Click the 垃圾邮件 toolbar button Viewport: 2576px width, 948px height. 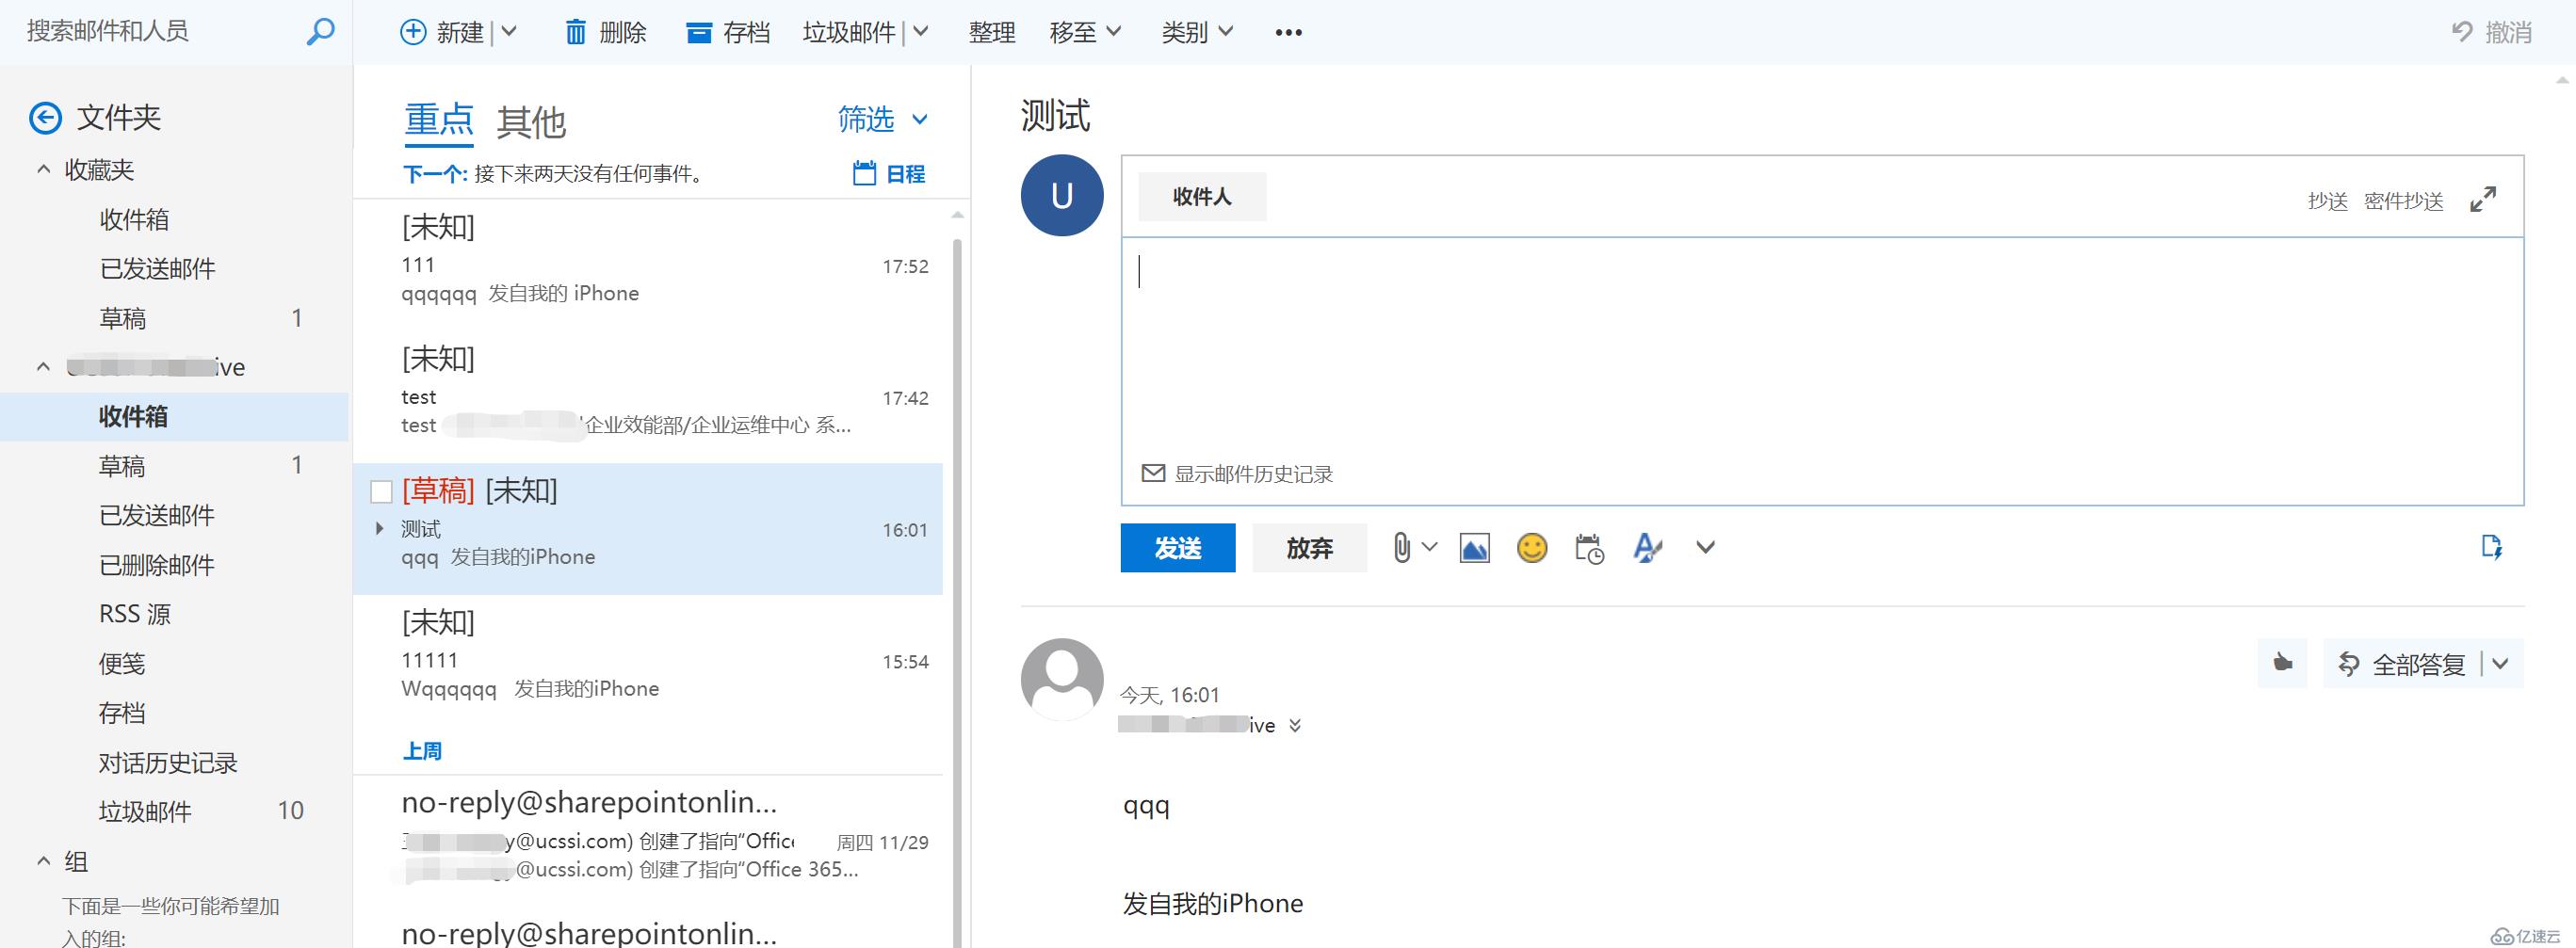pos(849,32)
